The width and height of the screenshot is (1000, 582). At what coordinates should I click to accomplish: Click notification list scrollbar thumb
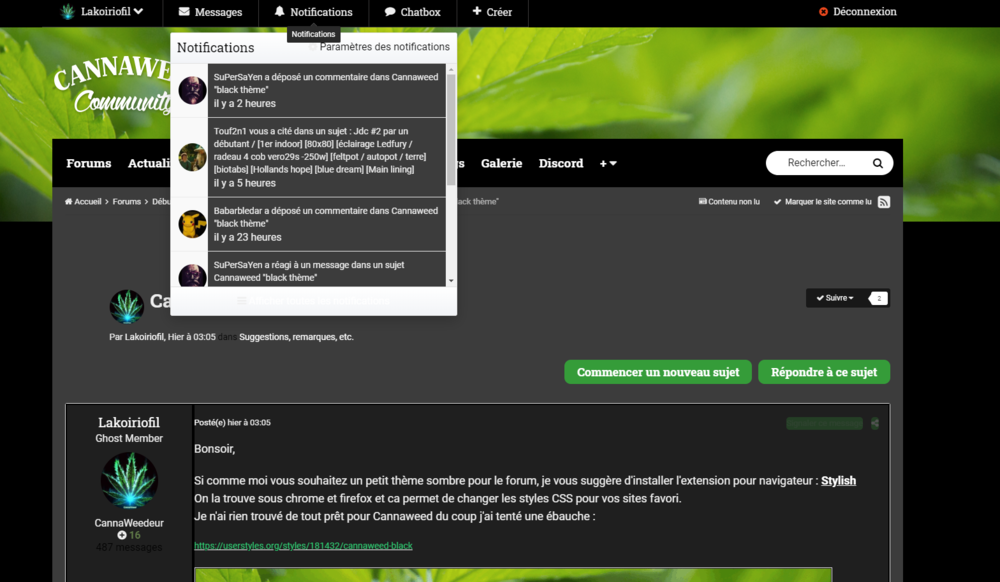(451, 129)
